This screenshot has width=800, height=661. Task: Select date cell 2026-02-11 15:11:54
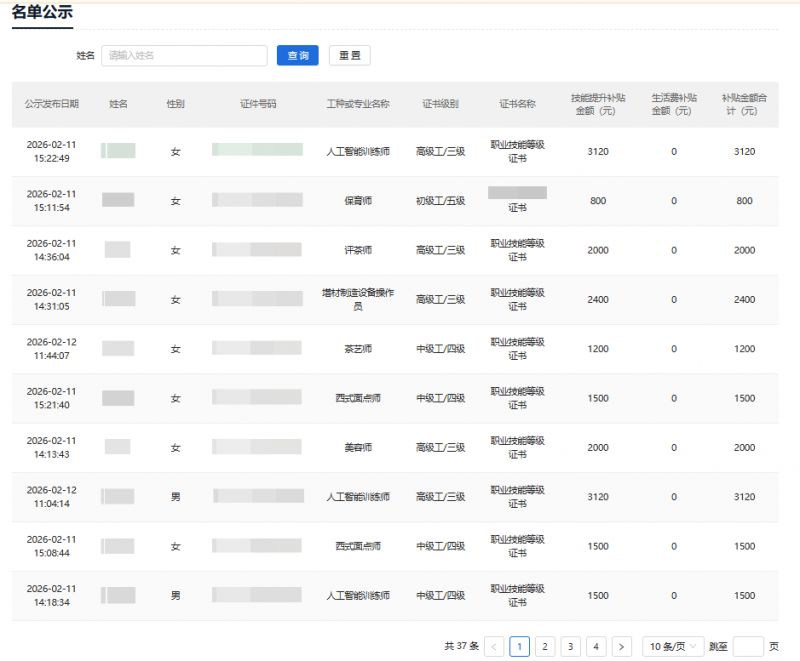point(52,201)
